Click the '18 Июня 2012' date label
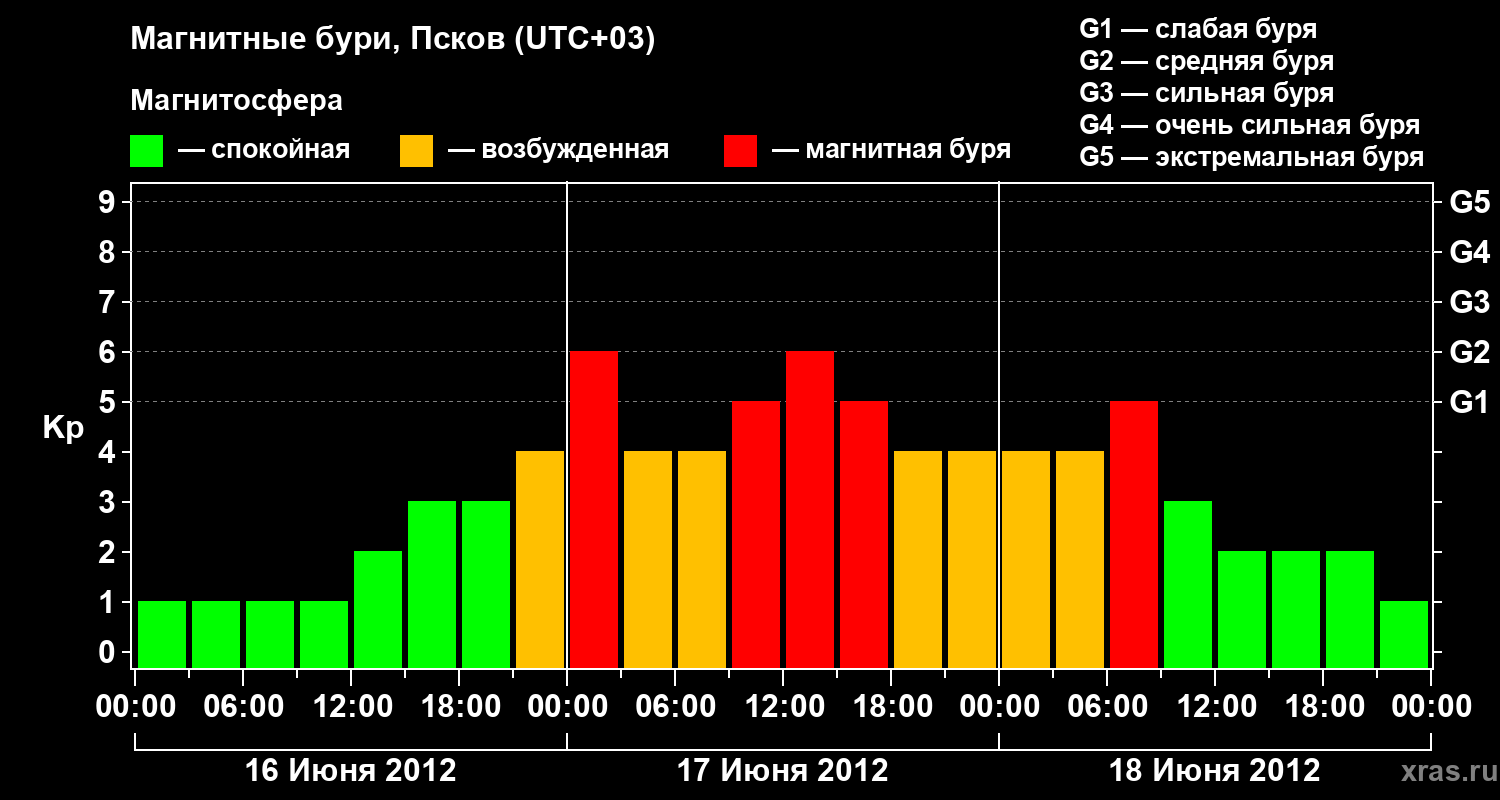Viewport: 1500px width, 800px height. pos(1215,770)
